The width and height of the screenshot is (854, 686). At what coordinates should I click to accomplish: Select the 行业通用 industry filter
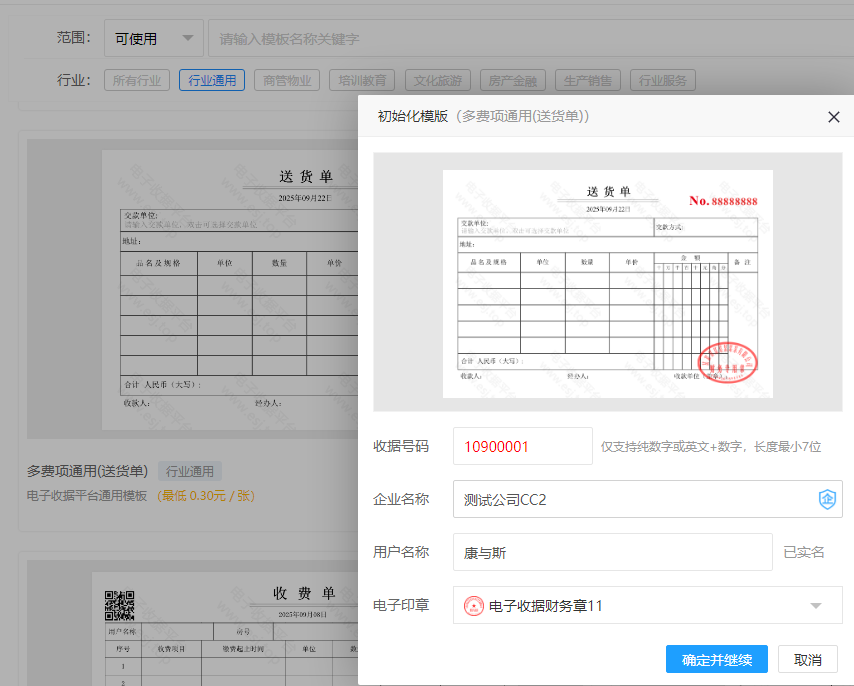(212, 81)
